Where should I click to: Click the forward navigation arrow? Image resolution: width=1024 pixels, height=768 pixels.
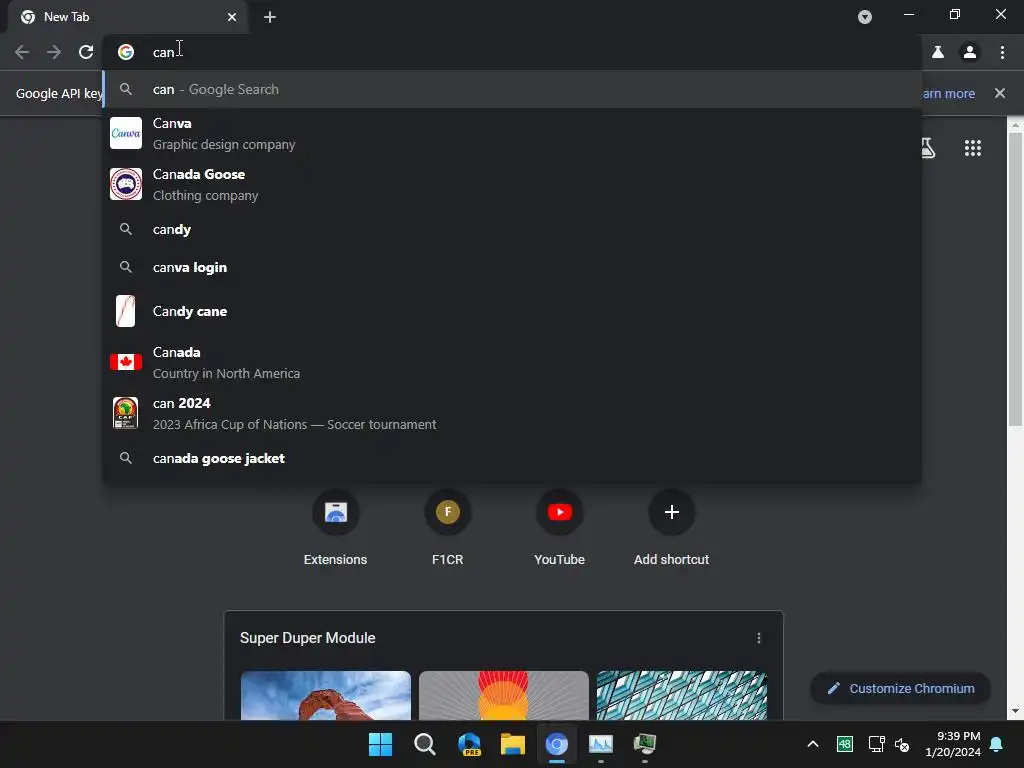pyautogui.click(x=54, y=52)
